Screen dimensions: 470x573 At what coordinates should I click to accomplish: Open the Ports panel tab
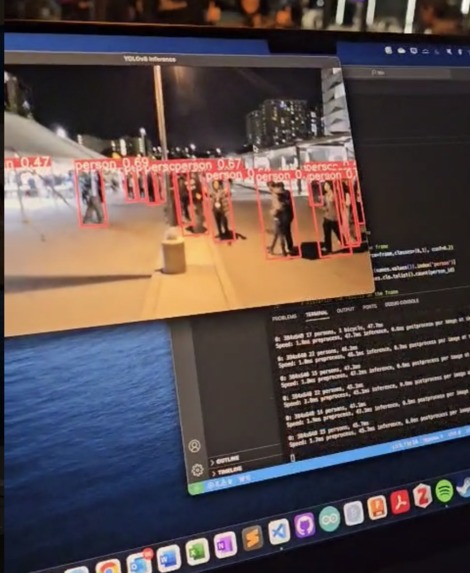[x=370, y=307]
